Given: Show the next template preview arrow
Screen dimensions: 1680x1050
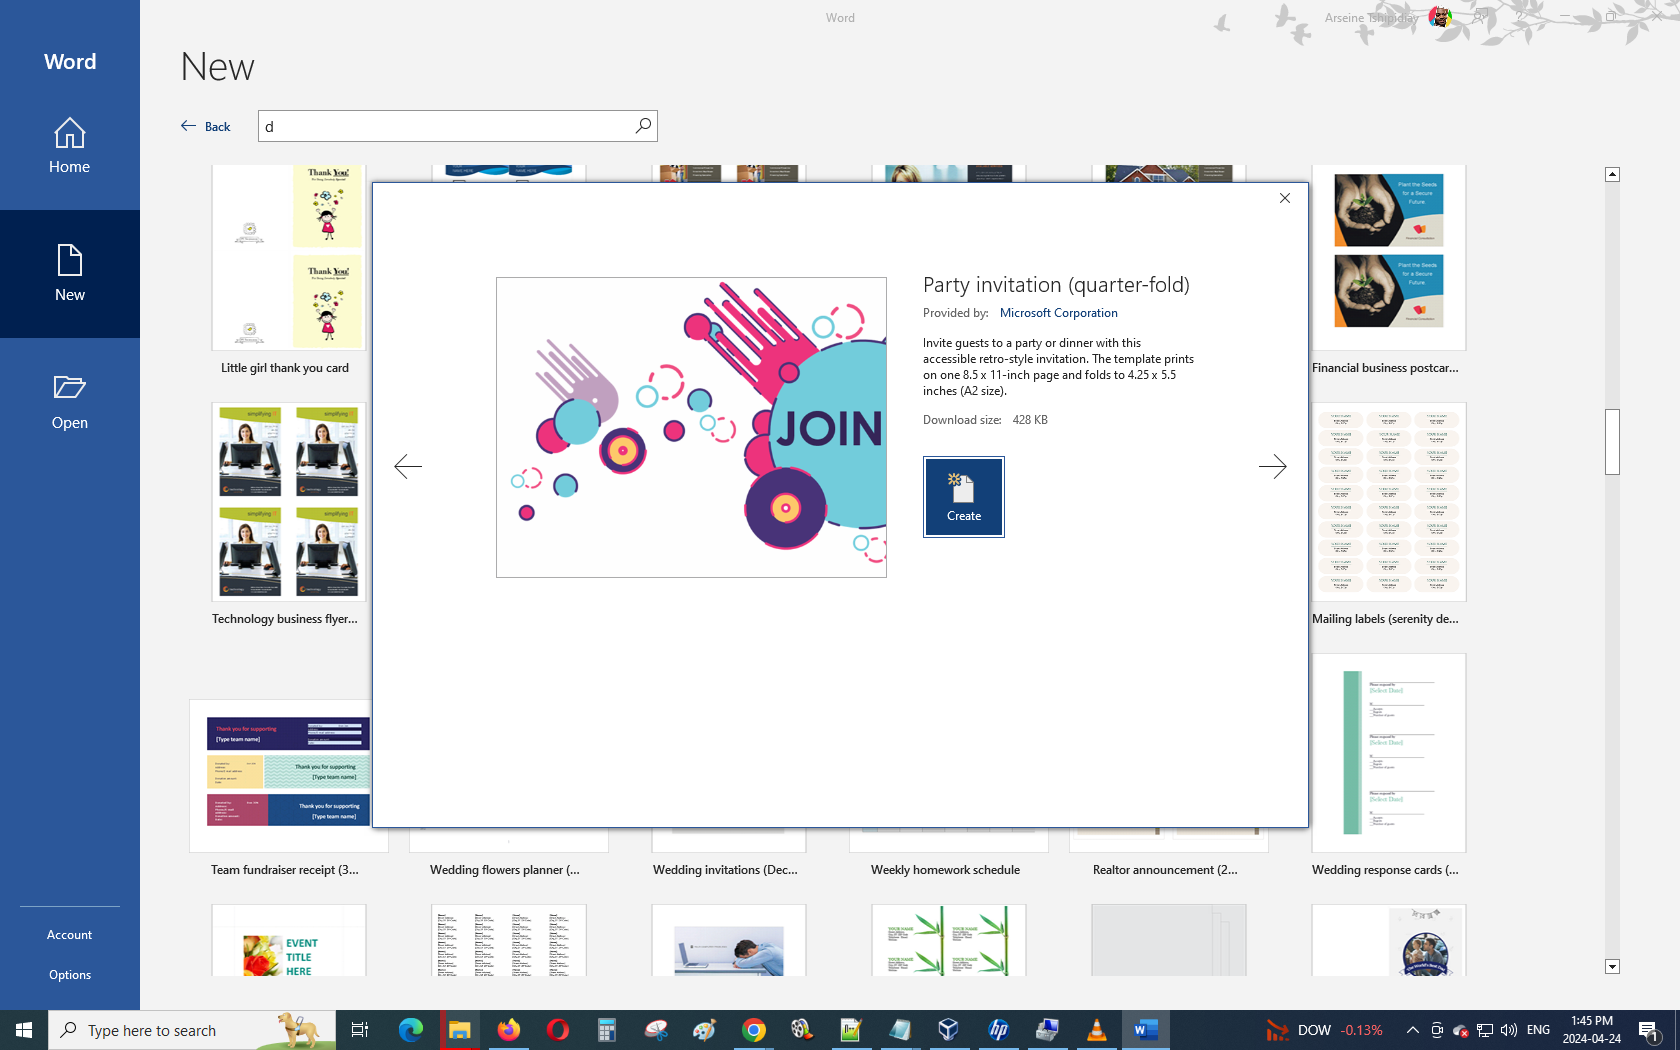Looking at the screenshot, I should (1272, 466).
